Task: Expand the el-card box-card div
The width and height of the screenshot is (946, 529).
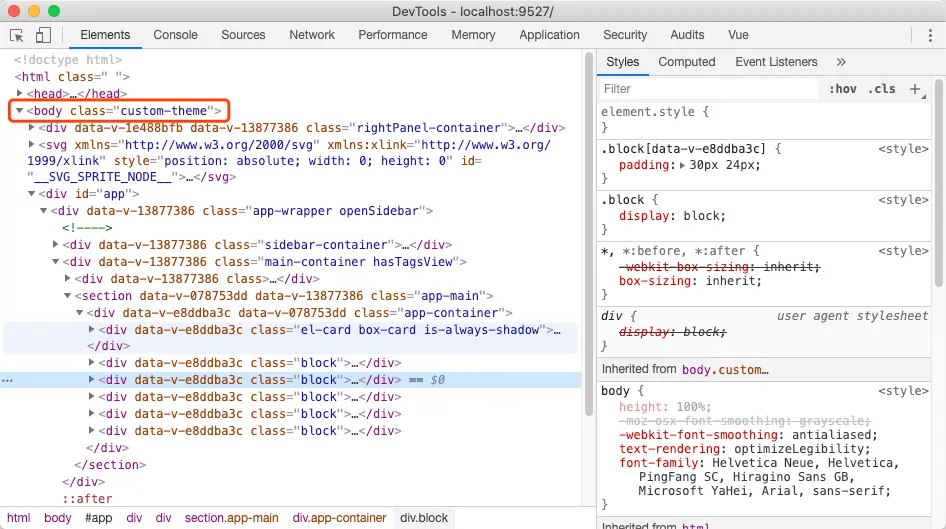Action: point(92,329)
